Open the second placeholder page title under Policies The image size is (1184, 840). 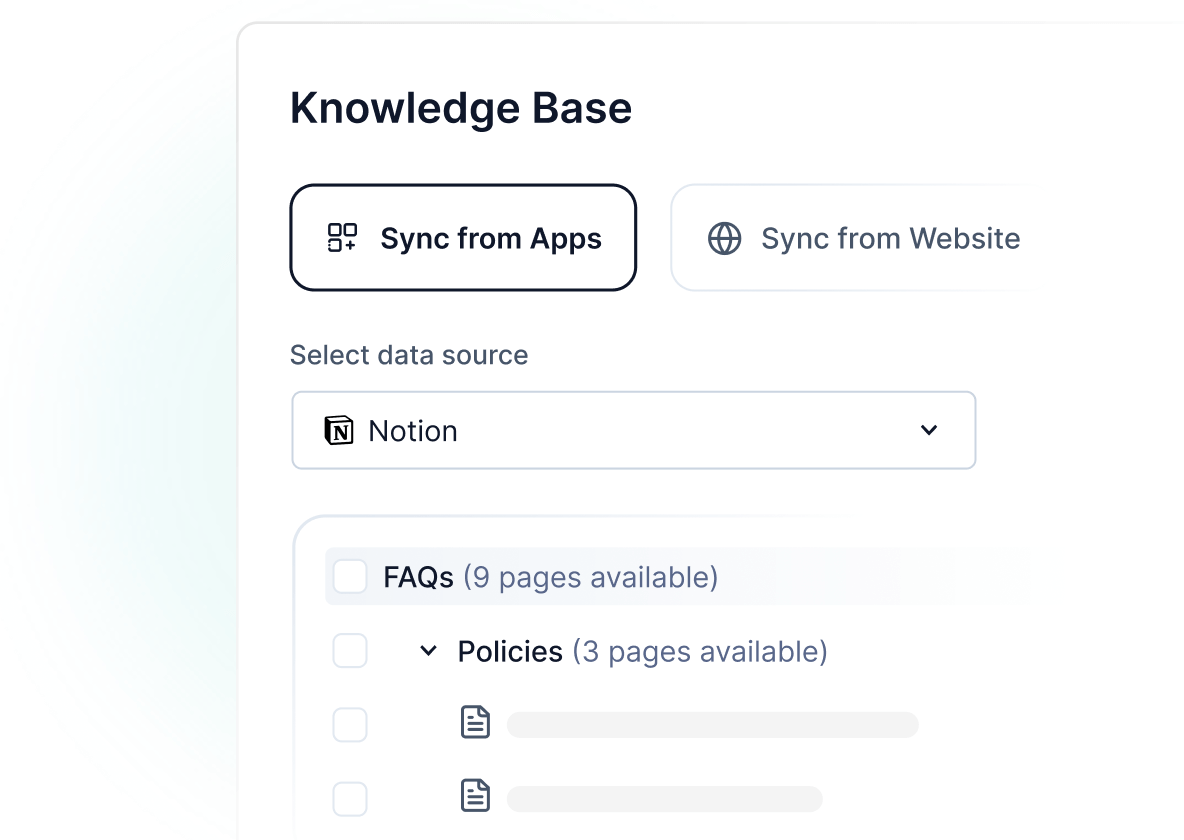pos(664,799)
